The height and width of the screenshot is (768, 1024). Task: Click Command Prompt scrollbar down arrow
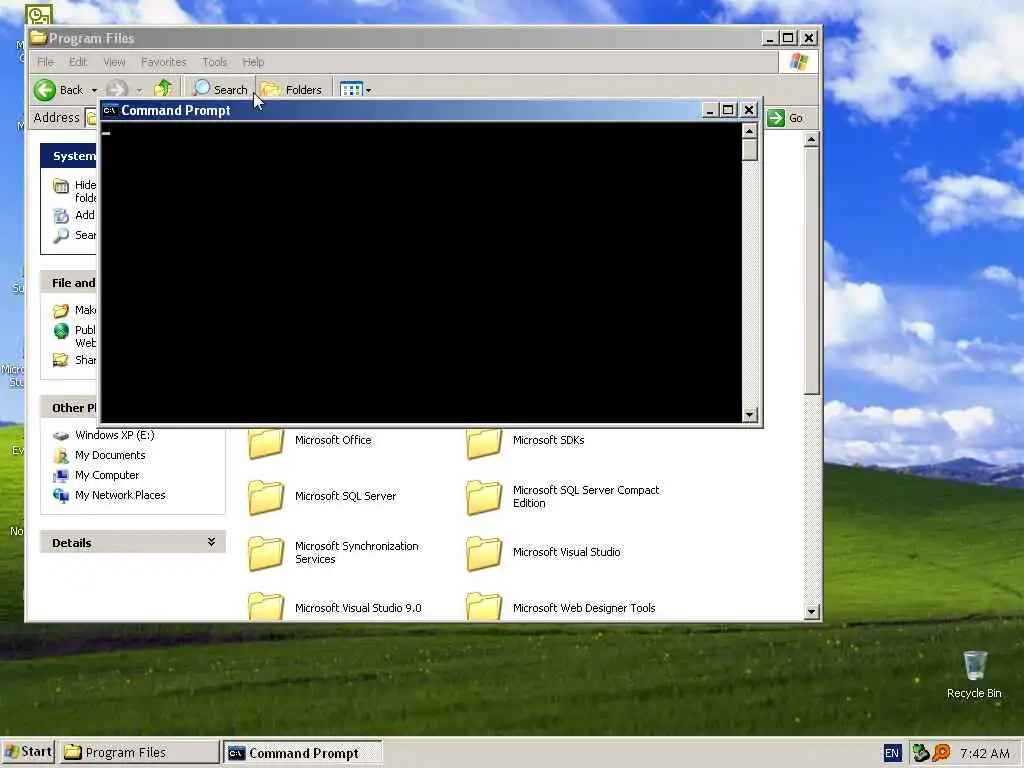tap(750, 414)
